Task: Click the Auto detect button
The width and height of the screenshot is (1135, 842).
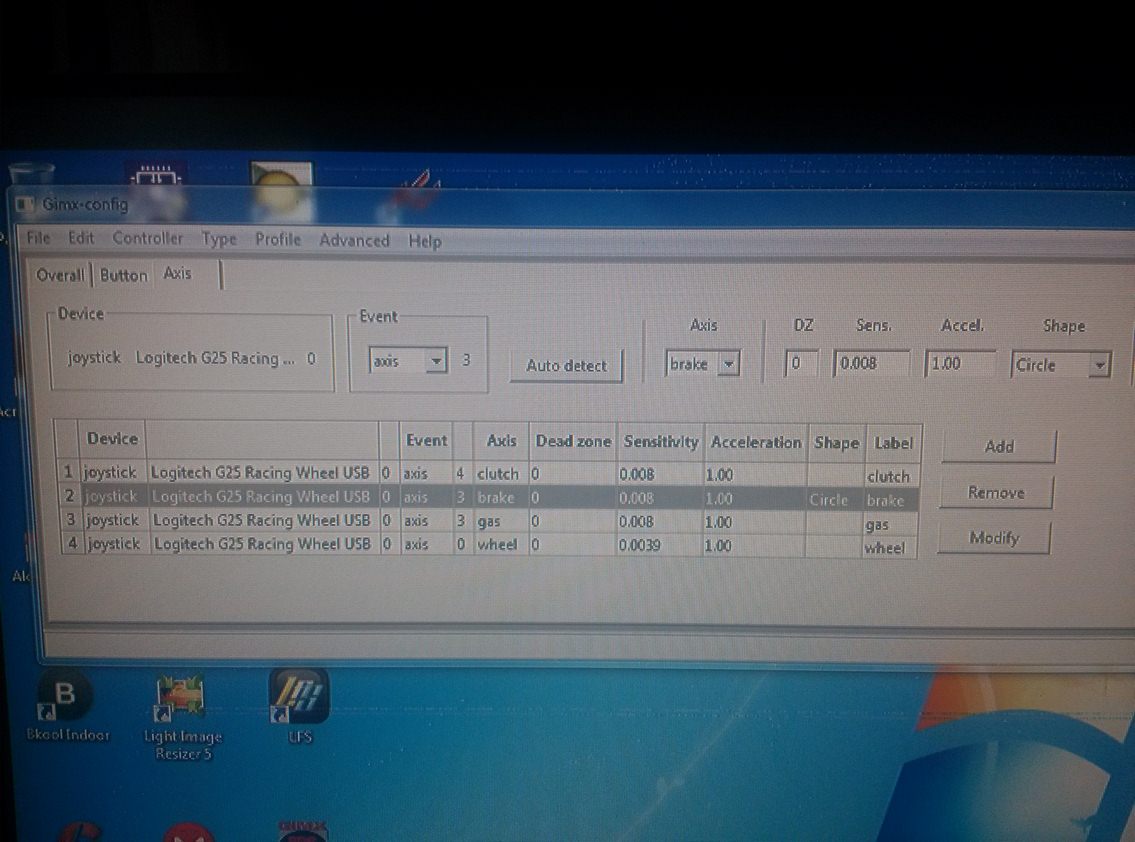Action: 566,366
